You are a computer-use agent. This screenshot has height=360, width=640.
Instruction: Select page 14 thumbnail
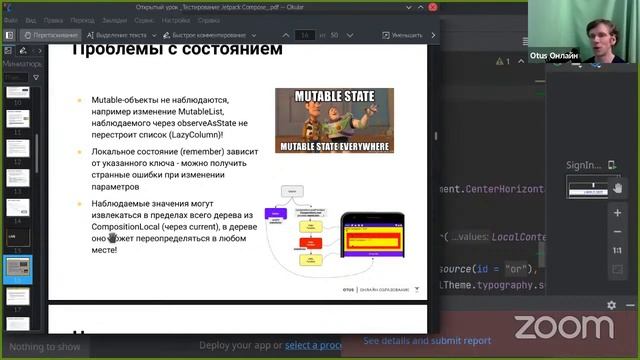point(18,207)
